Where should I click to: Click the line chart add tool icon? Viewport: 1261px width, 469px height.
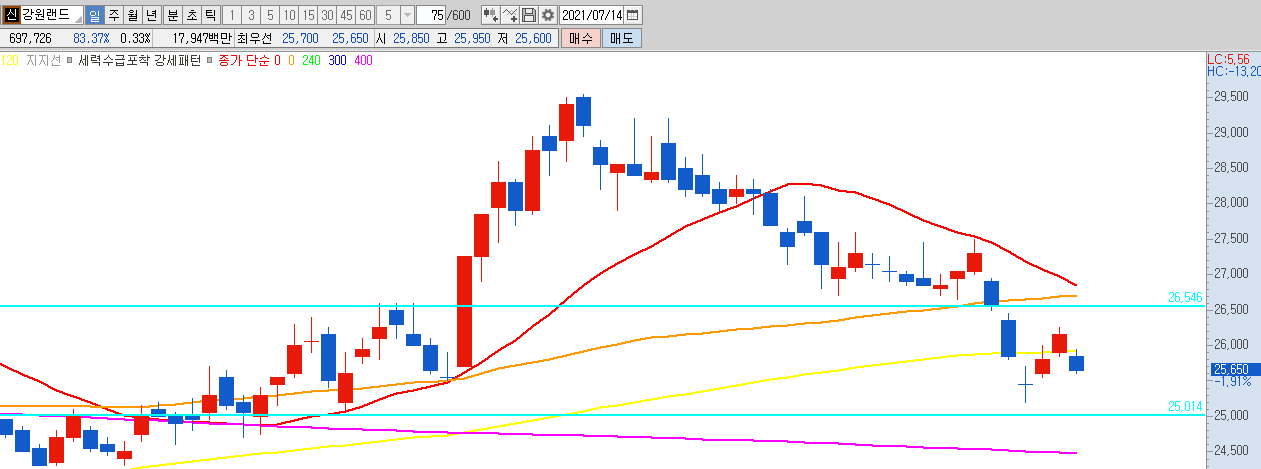[x=510, y=15]
